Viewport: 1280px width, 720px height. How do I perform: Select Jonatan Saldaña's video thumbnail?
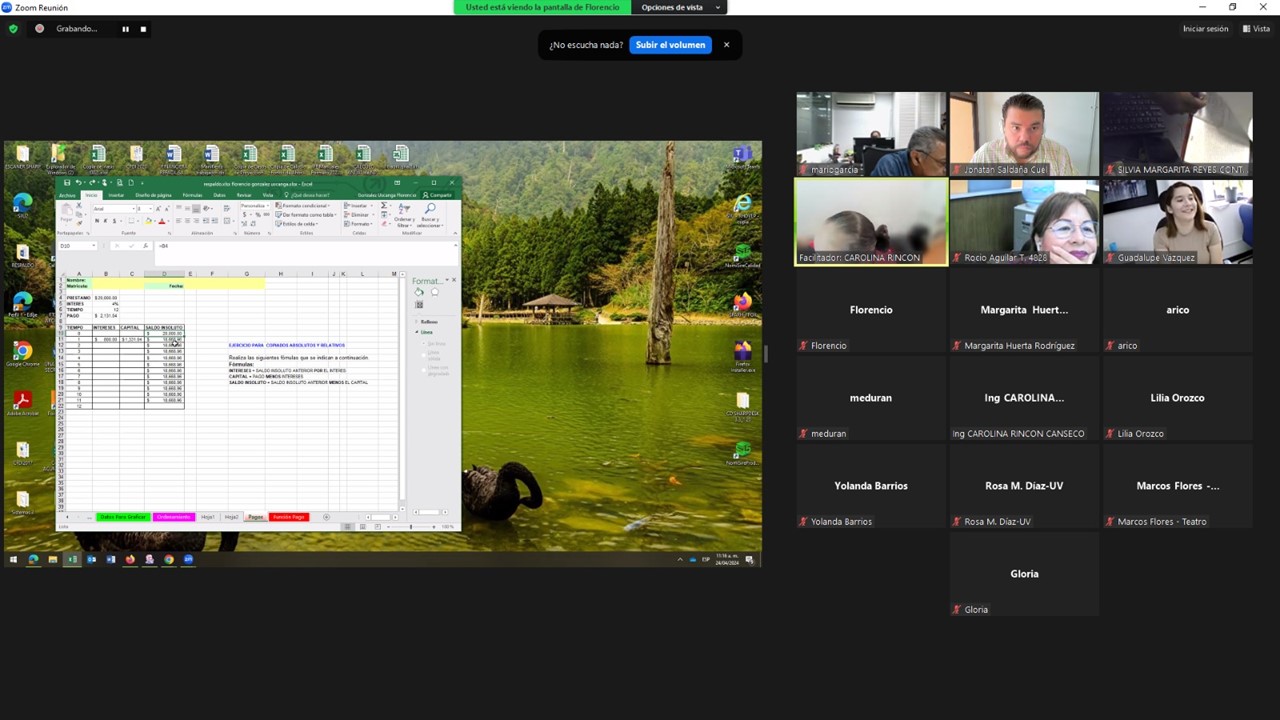click(x=1024, y=134)
